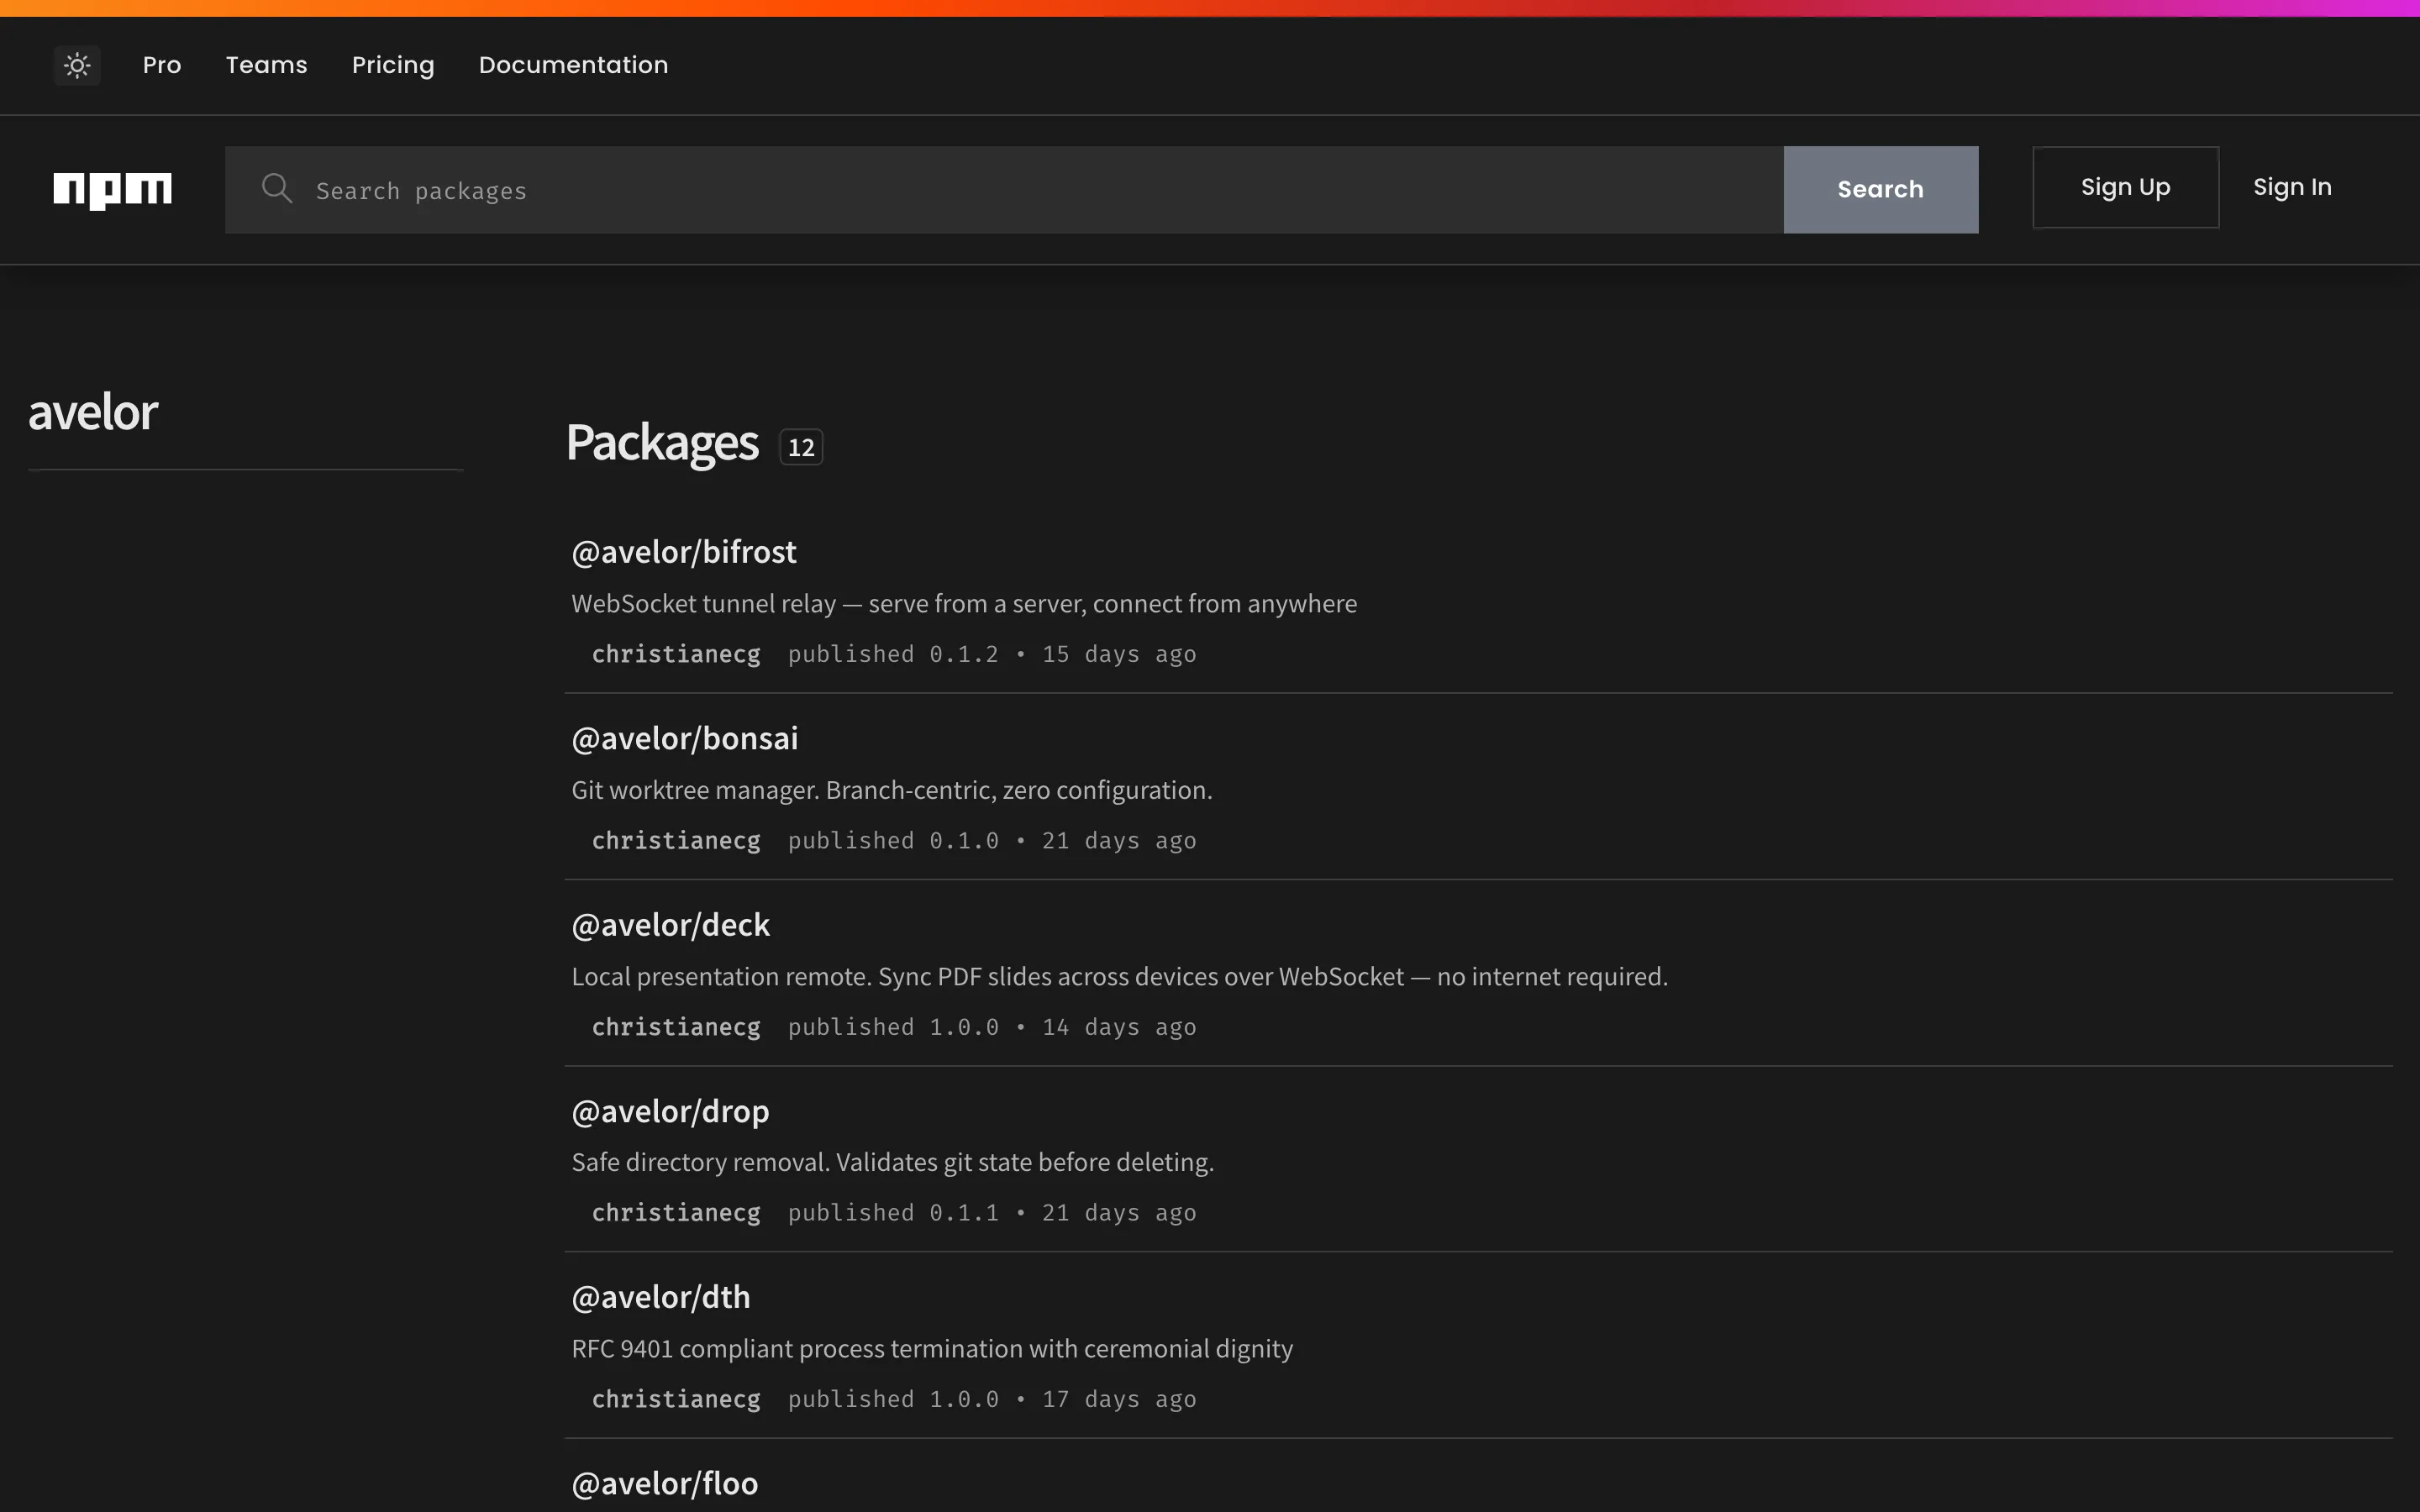Click the magnifying glass search icon

[x=277, y=188]
